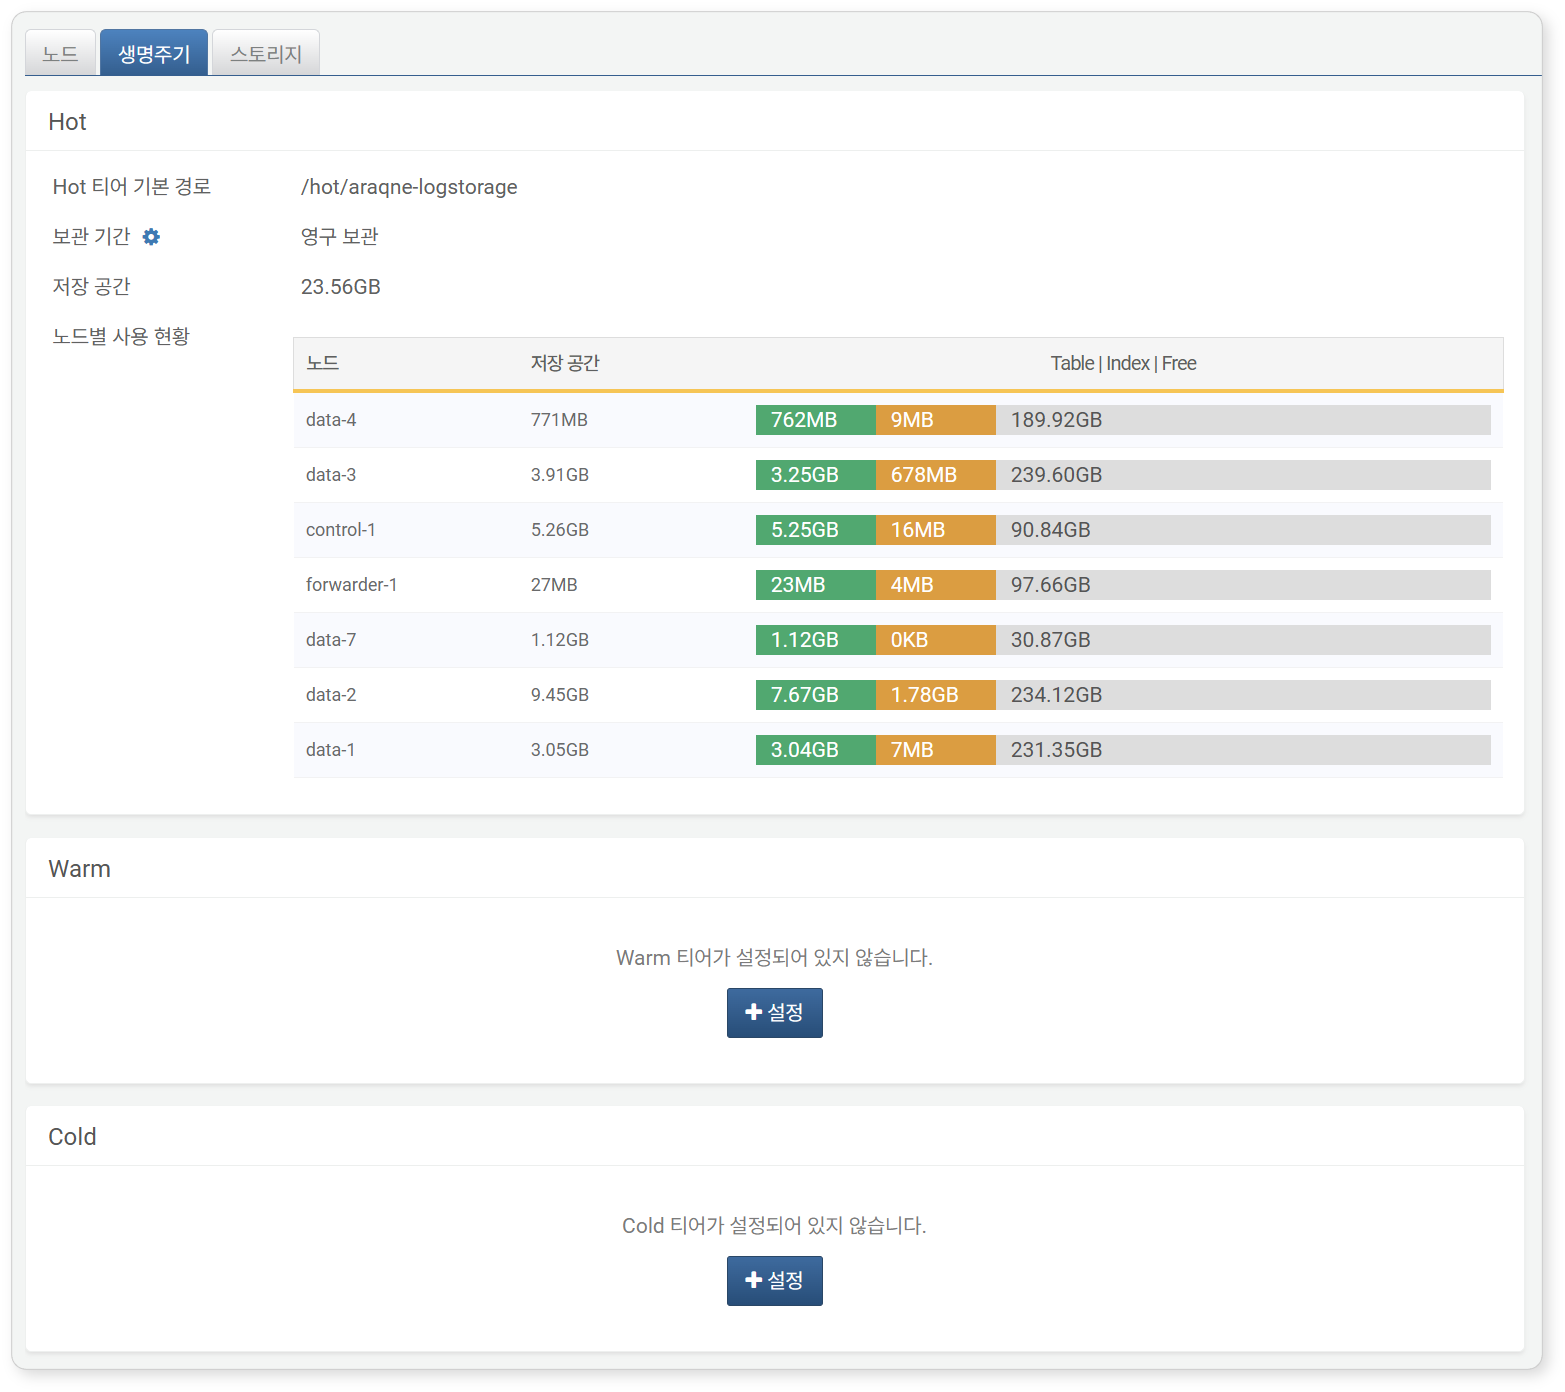The width and height of the screenshot is (1565, 1392).
Task: Click the 노드 column header
Action: 323,363
